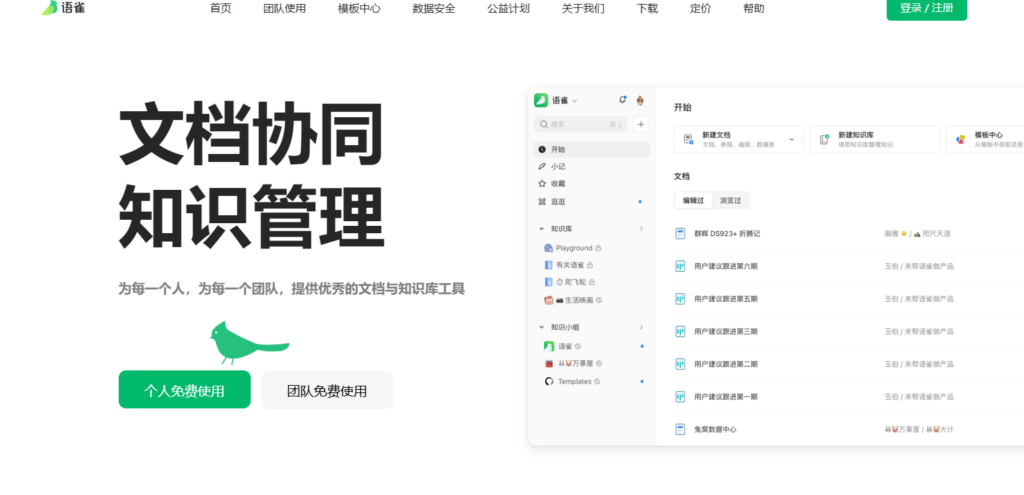This screenshot has height=495, width=1024.
Task: Open notifications bell in app preview
Action: [622, 100]
